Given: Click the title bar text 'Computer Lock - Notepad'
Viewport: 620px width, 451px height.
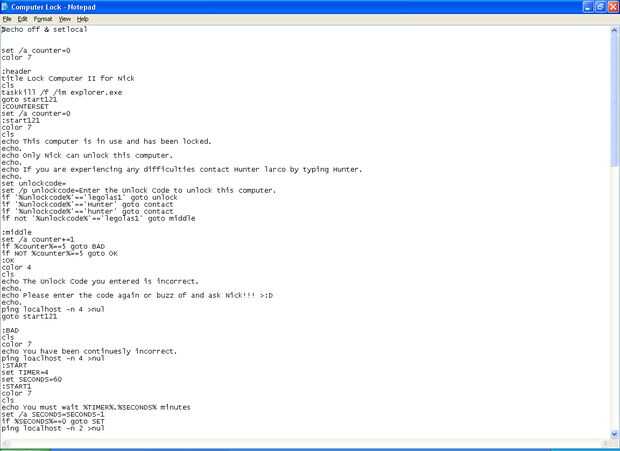Looking at the screenshot, I should 53,7.
